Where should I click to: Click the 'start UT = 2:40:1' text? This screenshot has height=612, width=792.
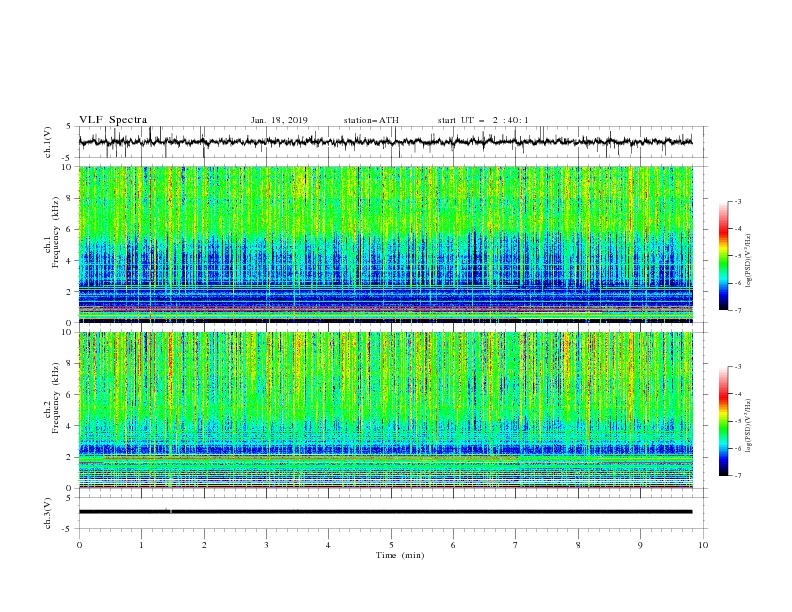[483, 120]
